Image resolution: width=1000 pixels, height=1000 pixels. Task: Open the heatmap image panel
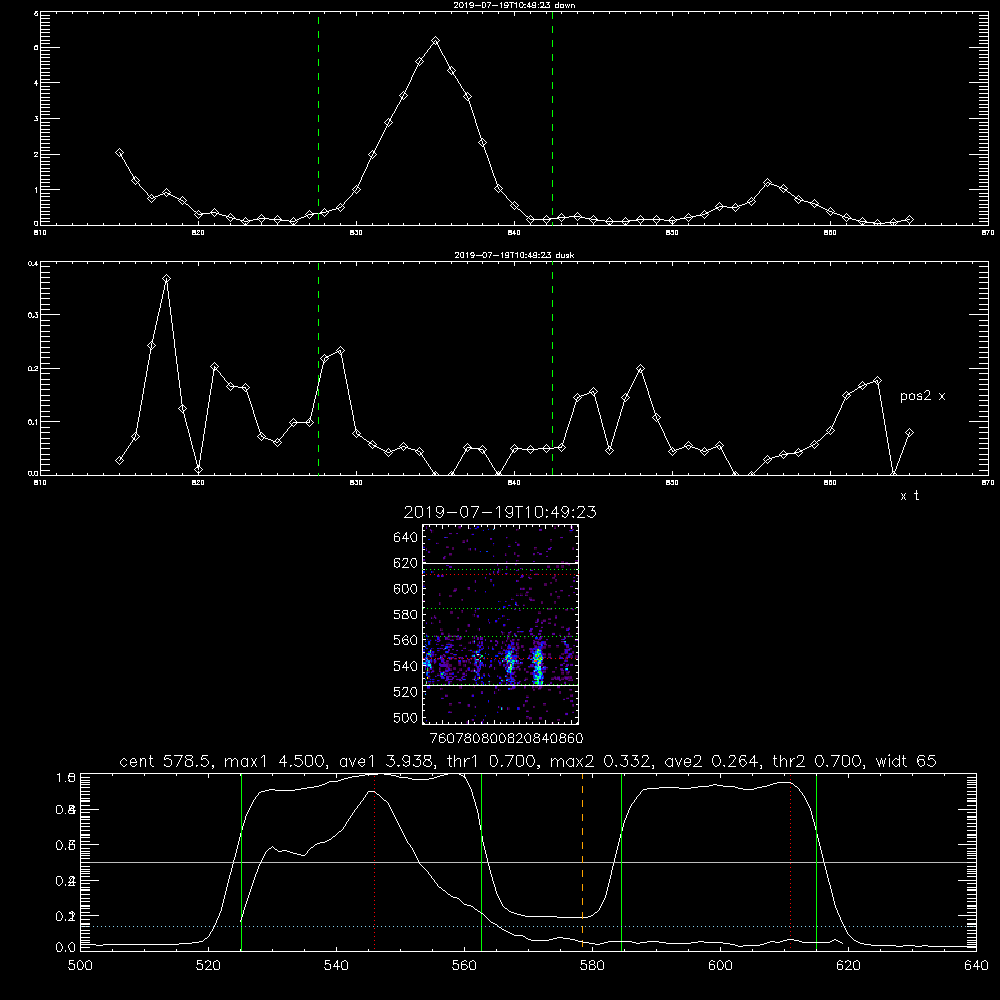[500, 624]
